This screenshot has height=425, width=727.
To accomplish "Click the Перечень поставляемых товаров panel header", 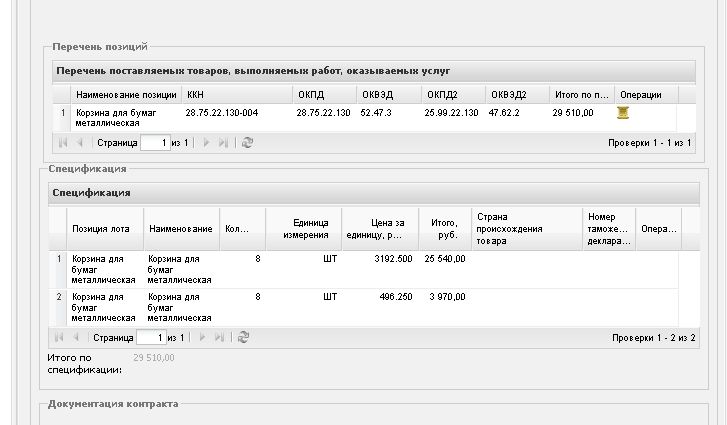I will tap(374, 71).
